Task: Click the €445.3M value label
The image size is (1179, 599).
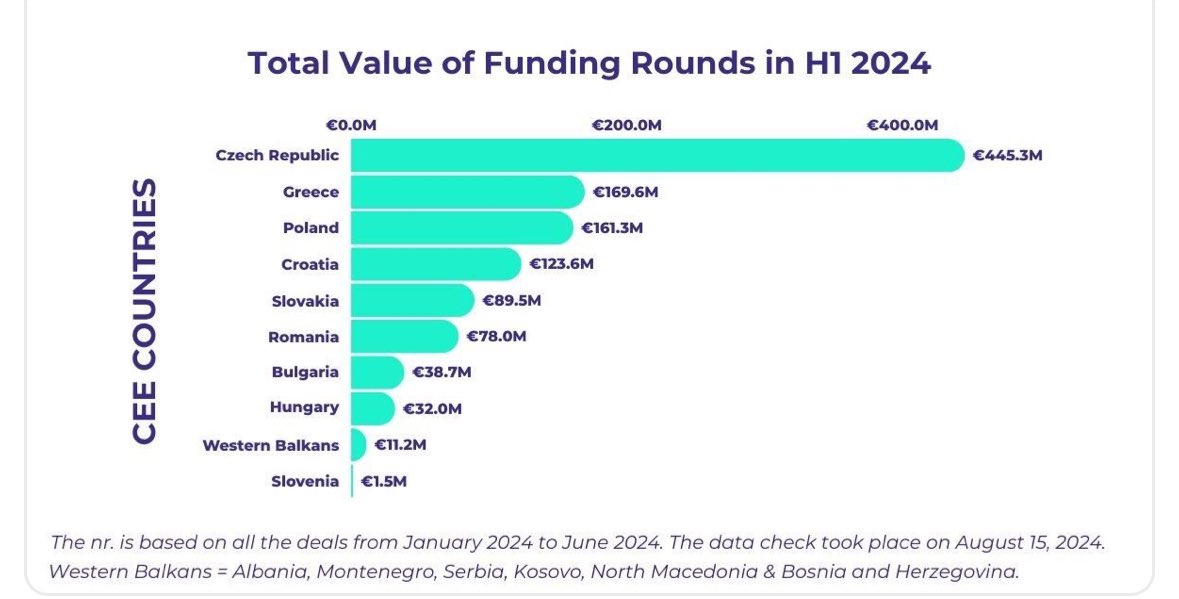Action: (x=1008, y=156)
